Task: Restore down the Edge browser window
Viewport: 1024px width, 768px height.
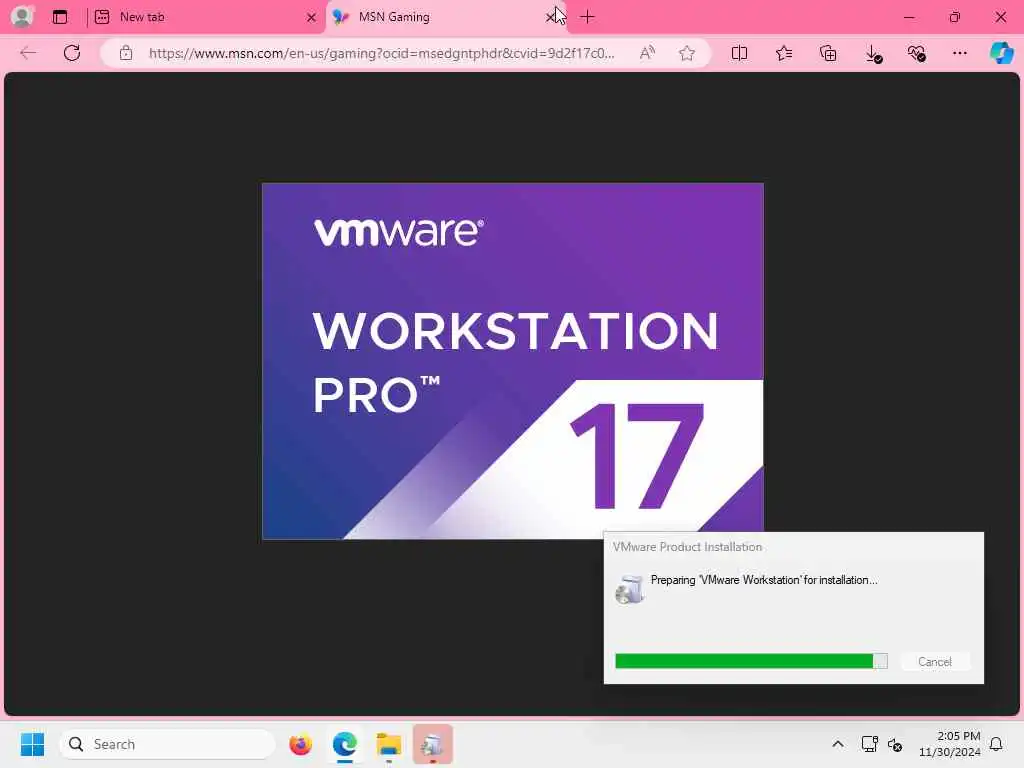Action: click(955, 17)
